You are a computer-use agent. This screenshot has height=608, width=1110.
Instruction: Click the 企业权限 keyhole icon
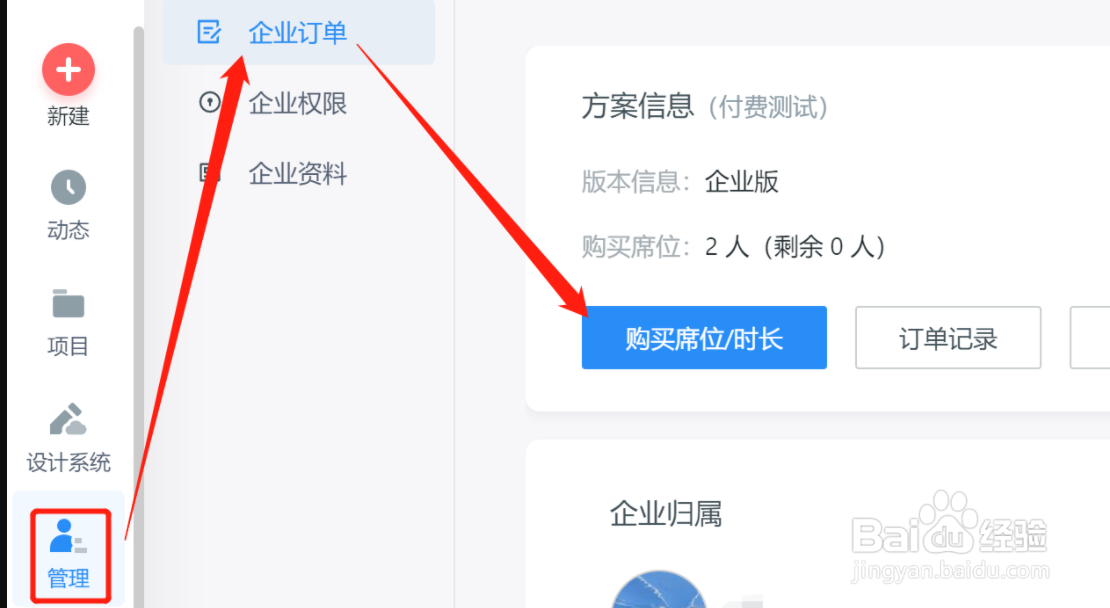point(209,103)
